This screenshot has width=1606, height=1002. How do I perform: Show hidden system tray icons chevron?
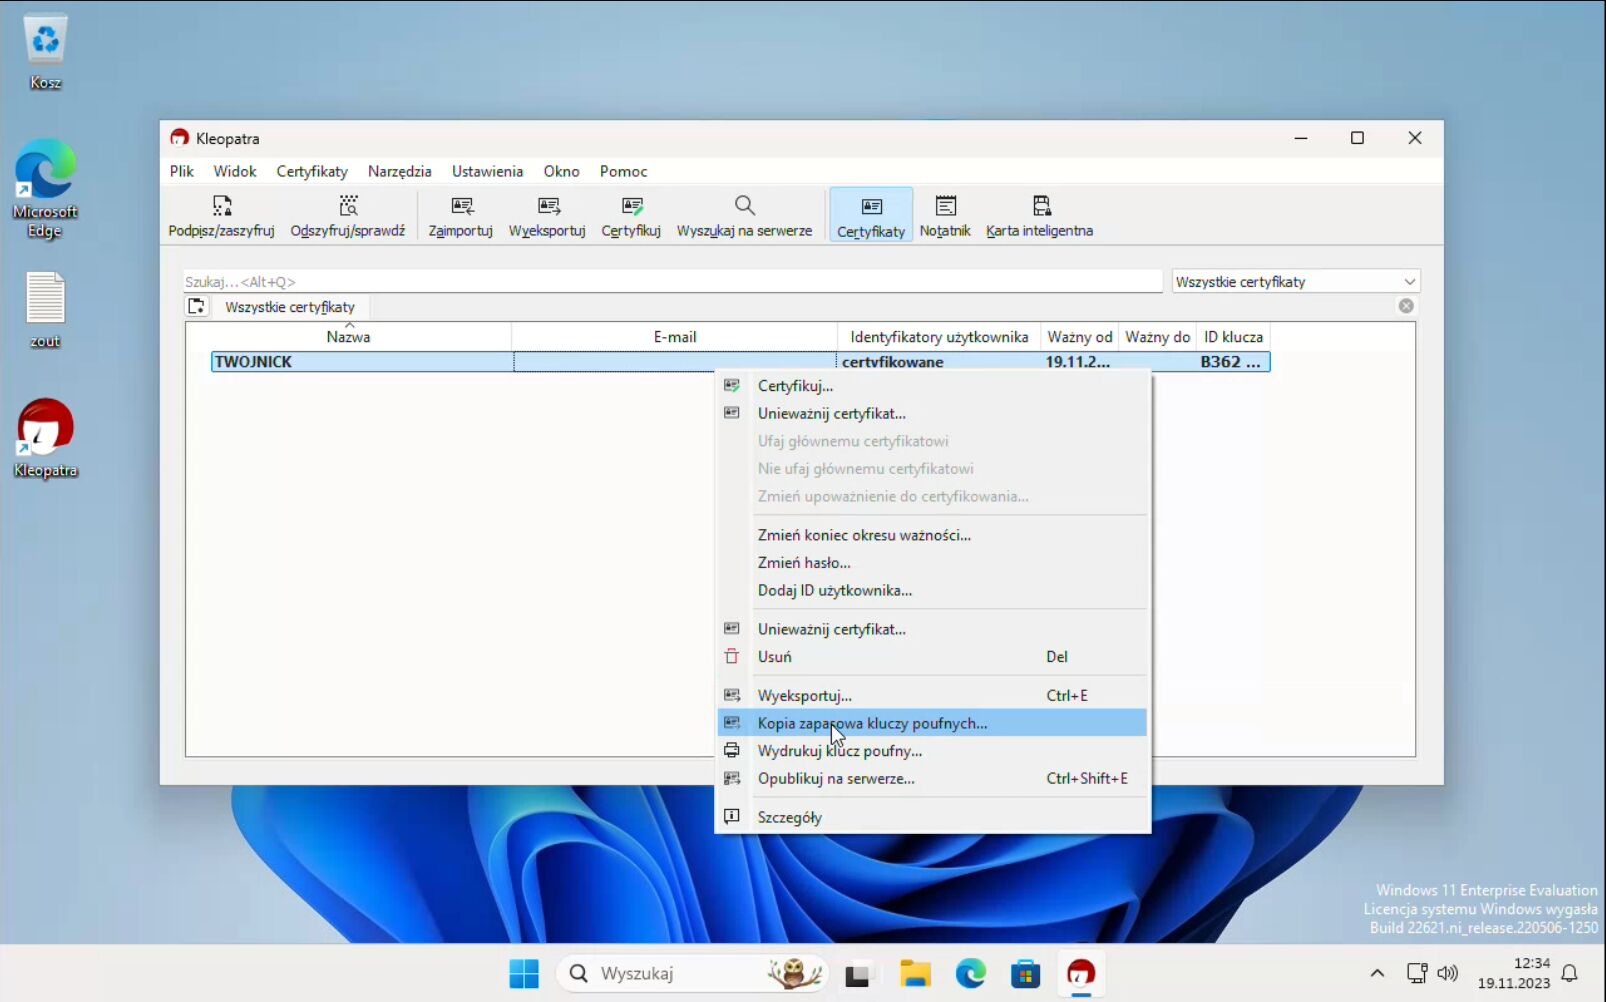[x=1377, y=973]
